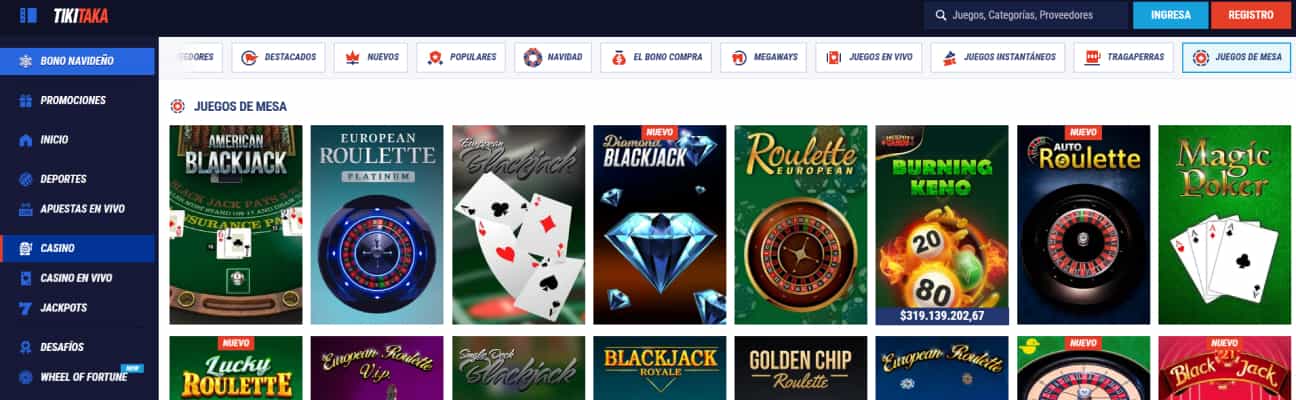Open the Casino en Vivo section

point(77,278)
